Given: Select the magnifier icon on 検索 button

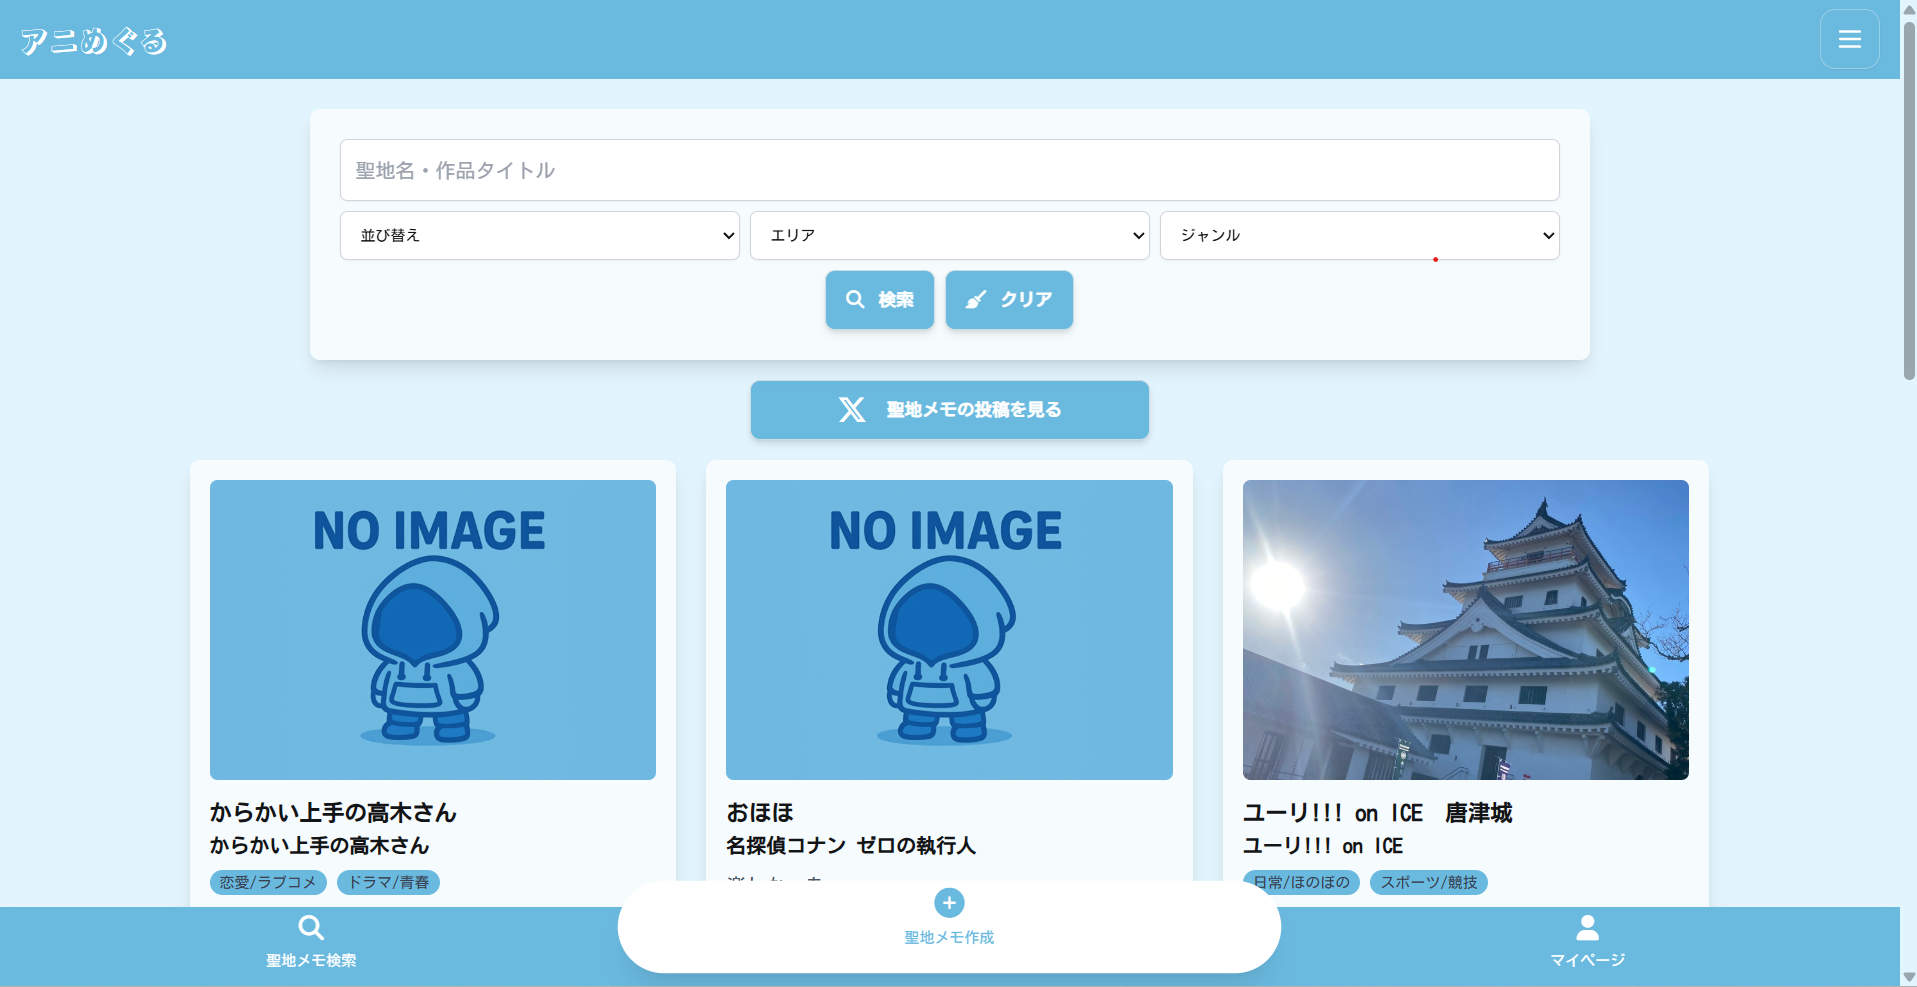Looking at the screenshot, I should [x=856, y=299].
